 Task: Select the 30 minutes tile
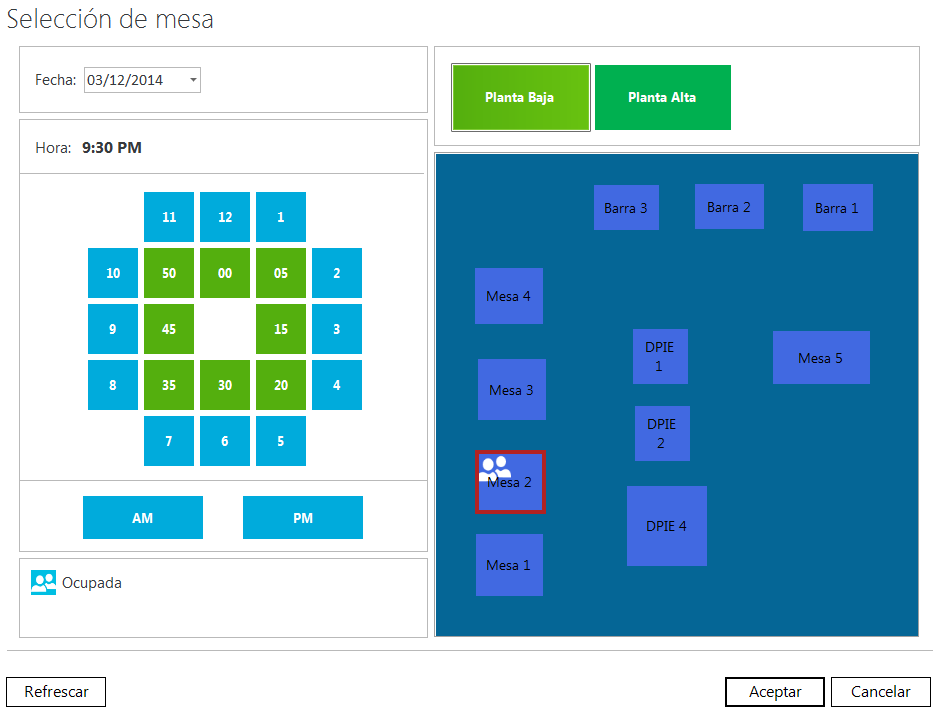pos(225,385)
